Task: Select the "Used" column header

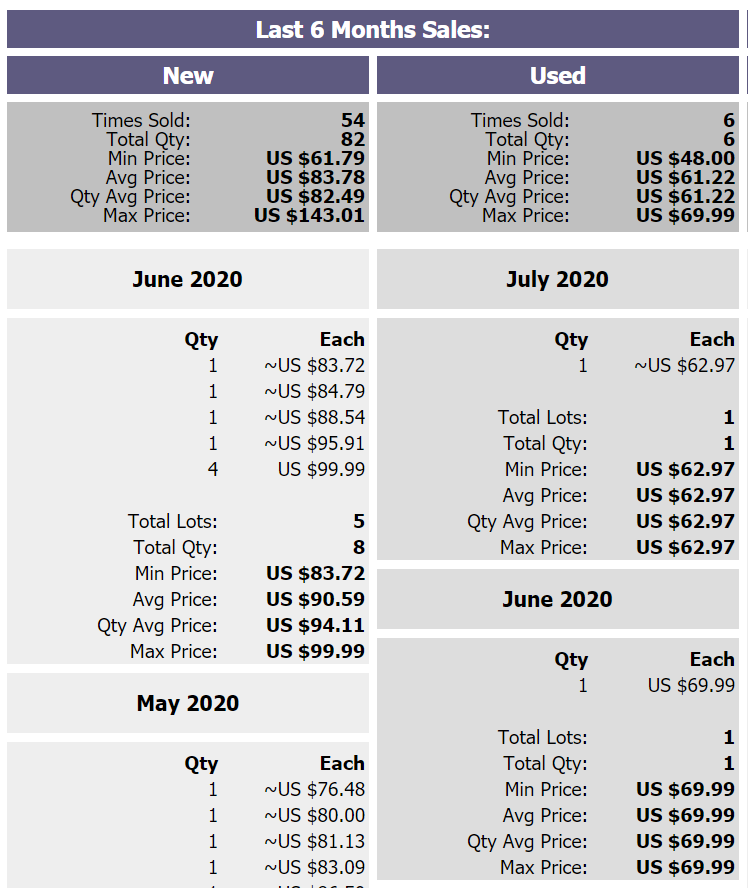Action: pyautogui.click(x=557, y=76)
